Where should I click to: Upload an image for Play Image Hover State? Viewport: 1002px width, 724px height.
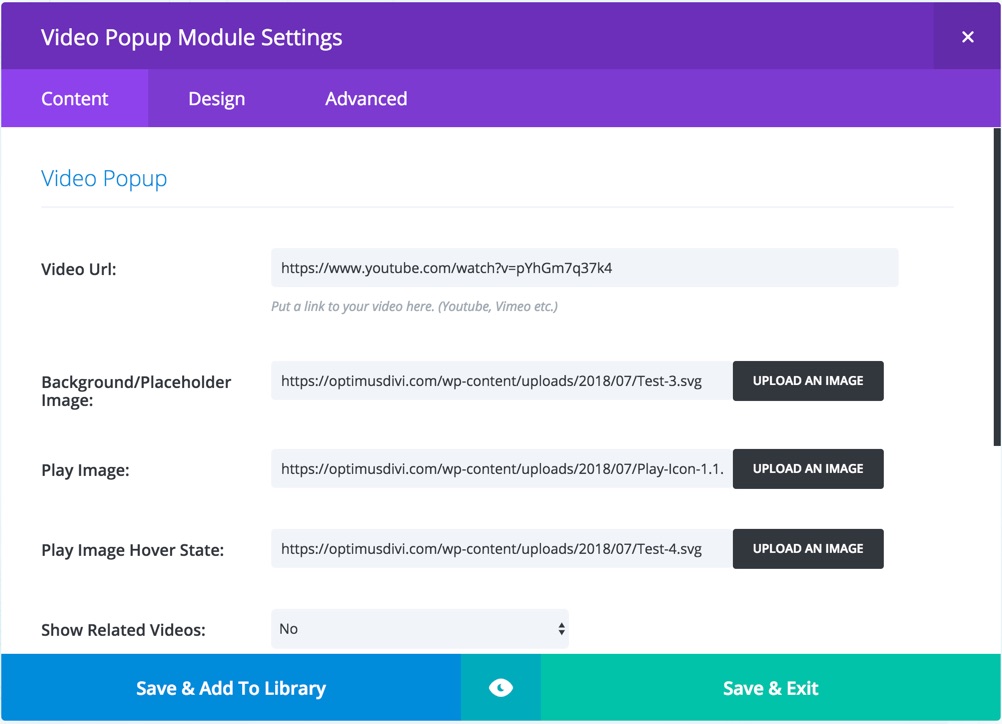pos(808,549)
